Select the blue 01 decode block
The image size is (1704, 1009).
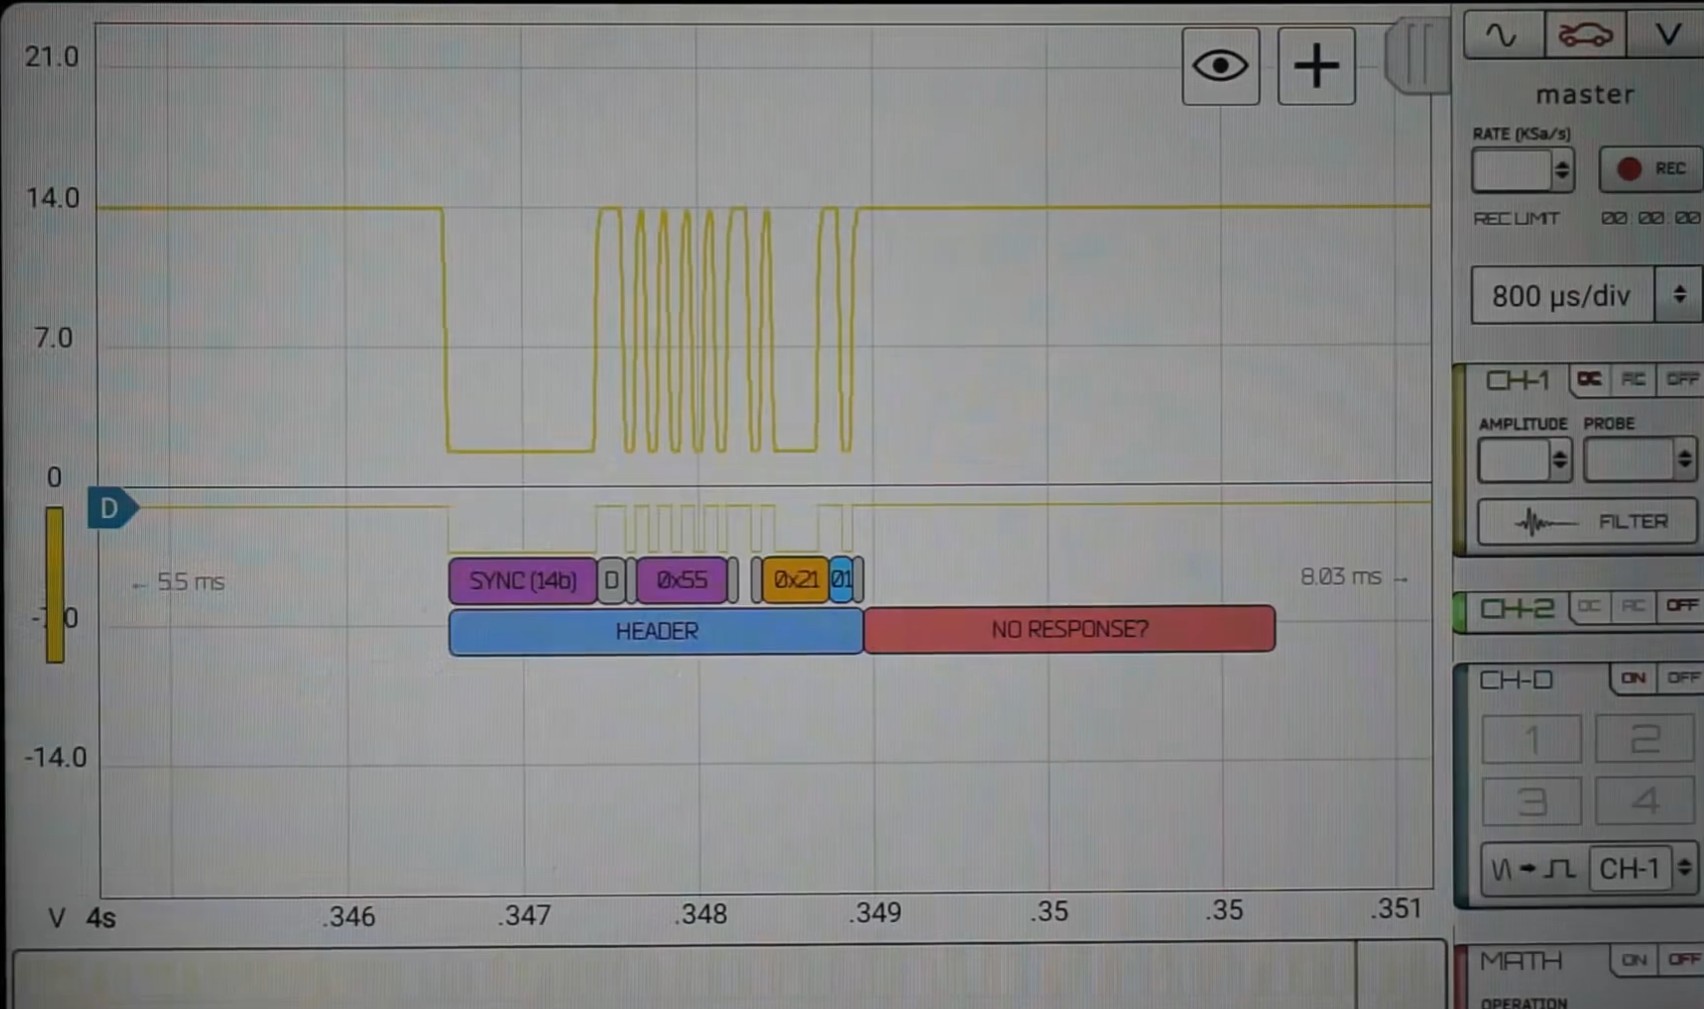pos(841,580)
